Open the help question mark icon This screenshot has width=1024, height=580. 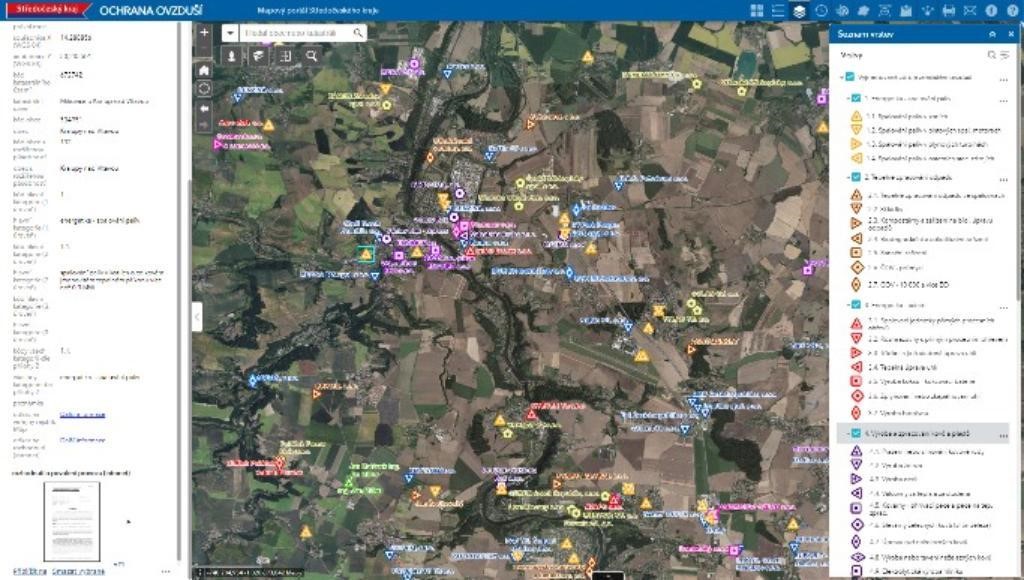(x=1012, y=11)
